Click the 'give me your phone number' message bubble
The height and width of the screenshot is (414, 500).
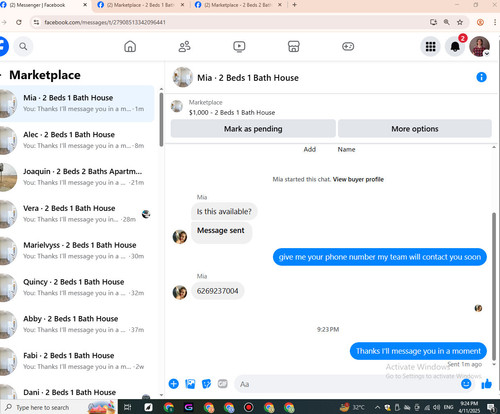tap(380, 257)
